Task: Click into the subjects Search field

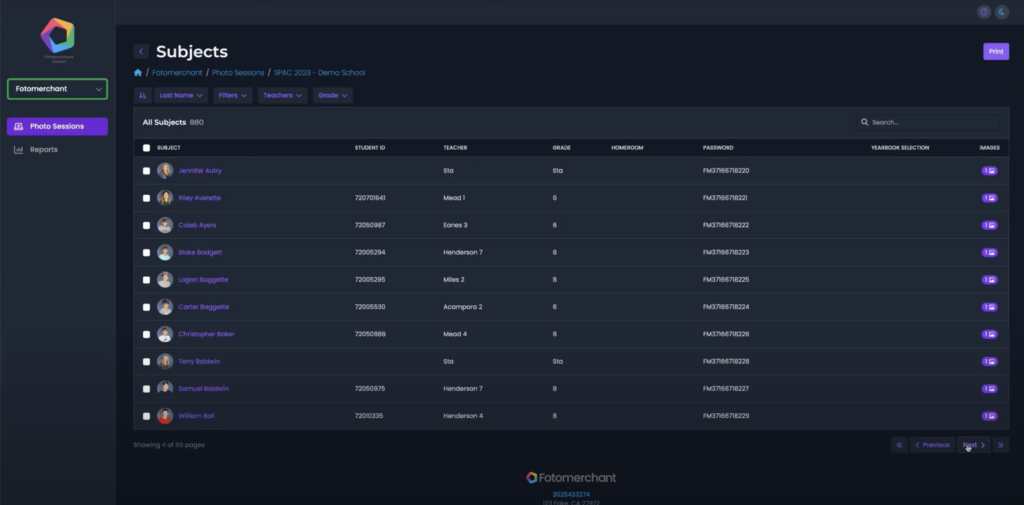Action: [927, 122]
